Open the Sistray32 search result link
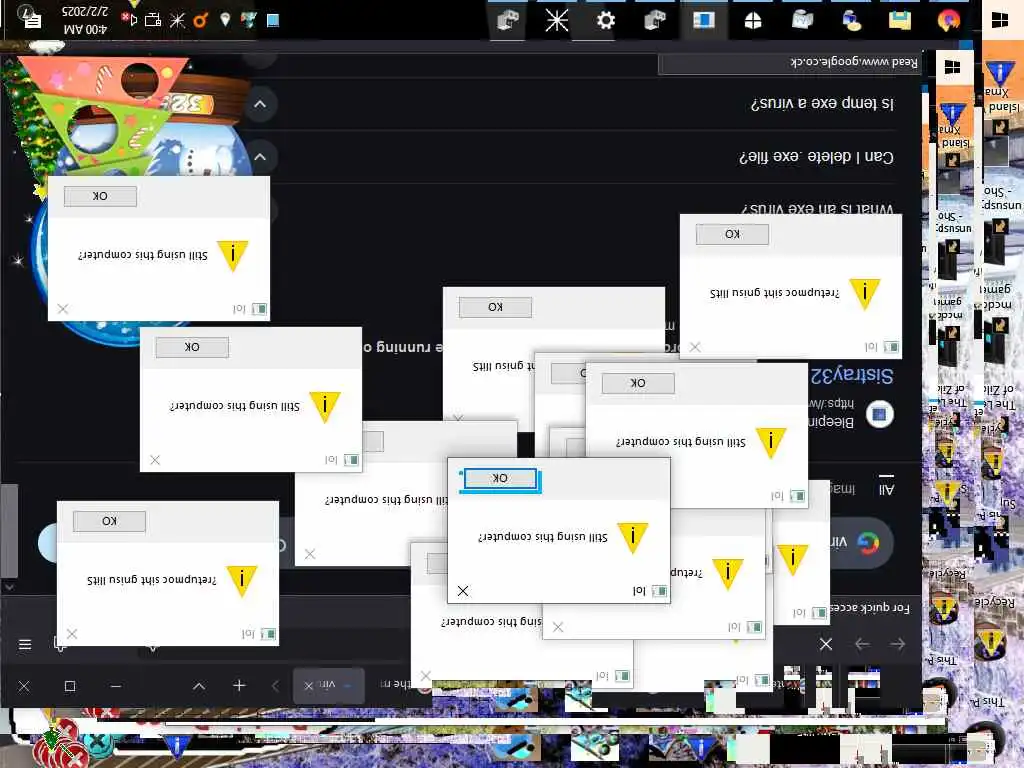Image resolution: width=1024 pixels, height=768 pixels. click(852, 375)
